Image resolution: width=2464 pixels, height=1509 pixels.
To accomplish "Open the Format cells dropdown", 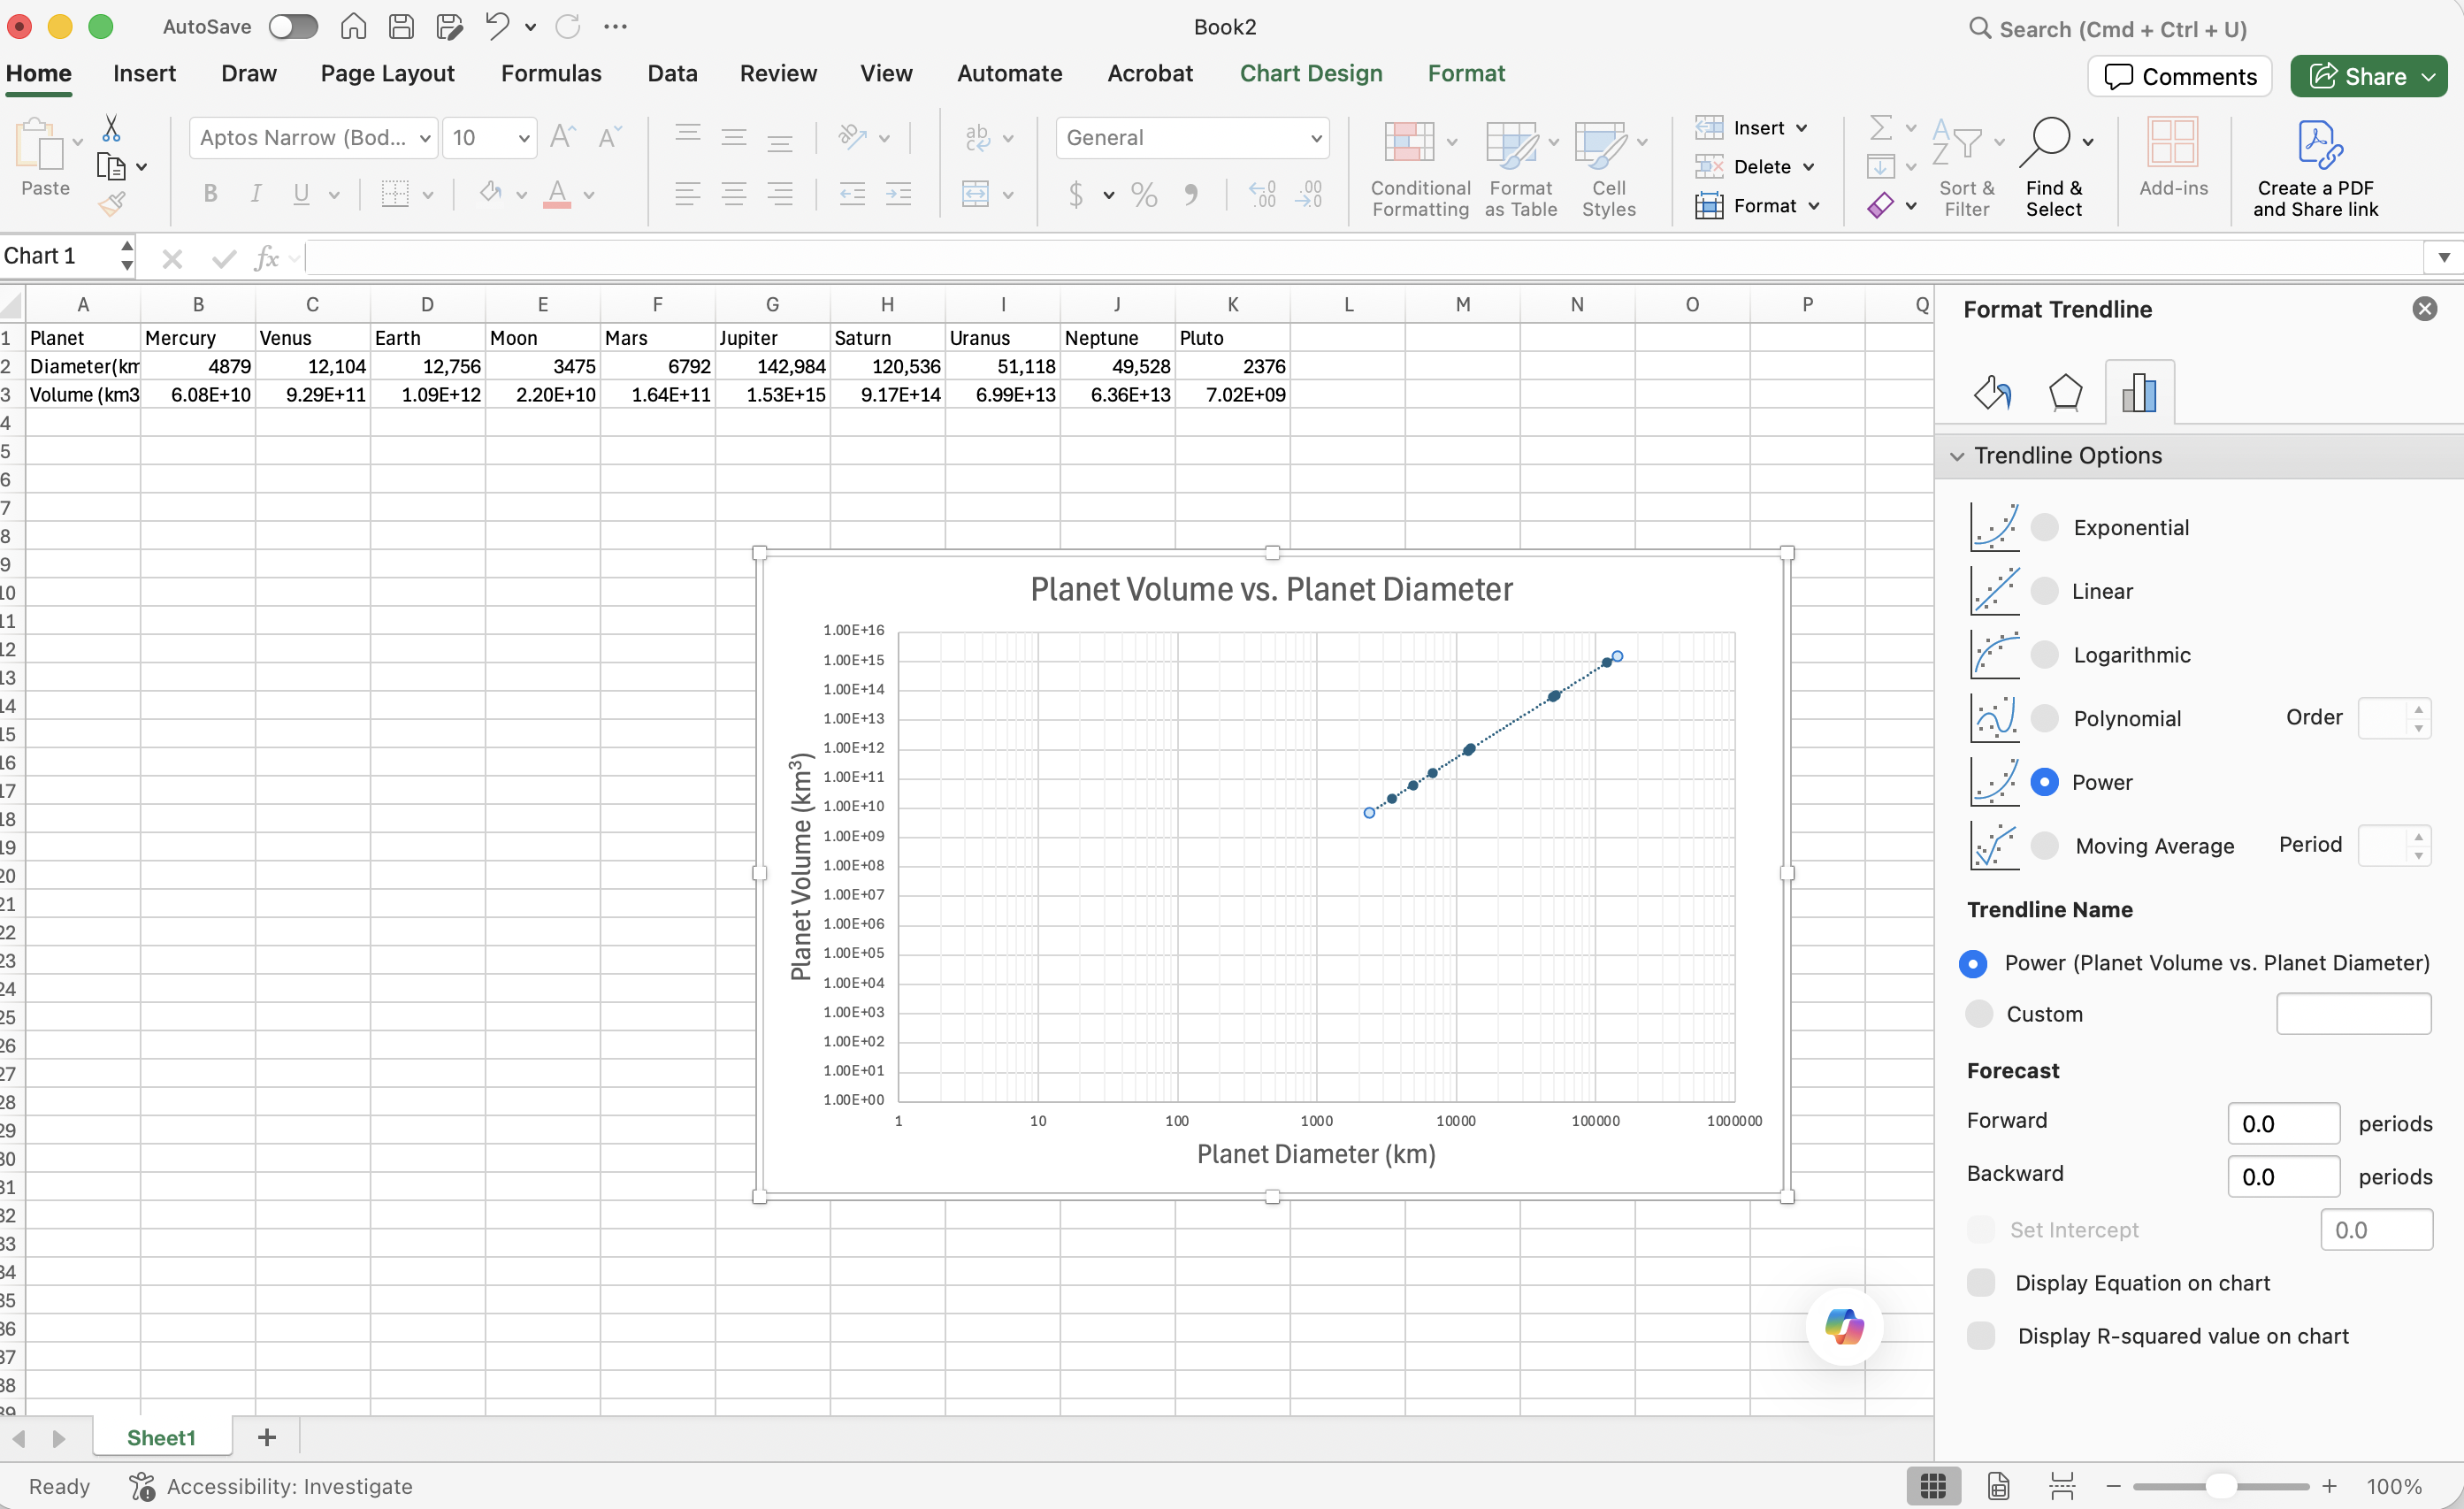I will (x=1814, y=206).
